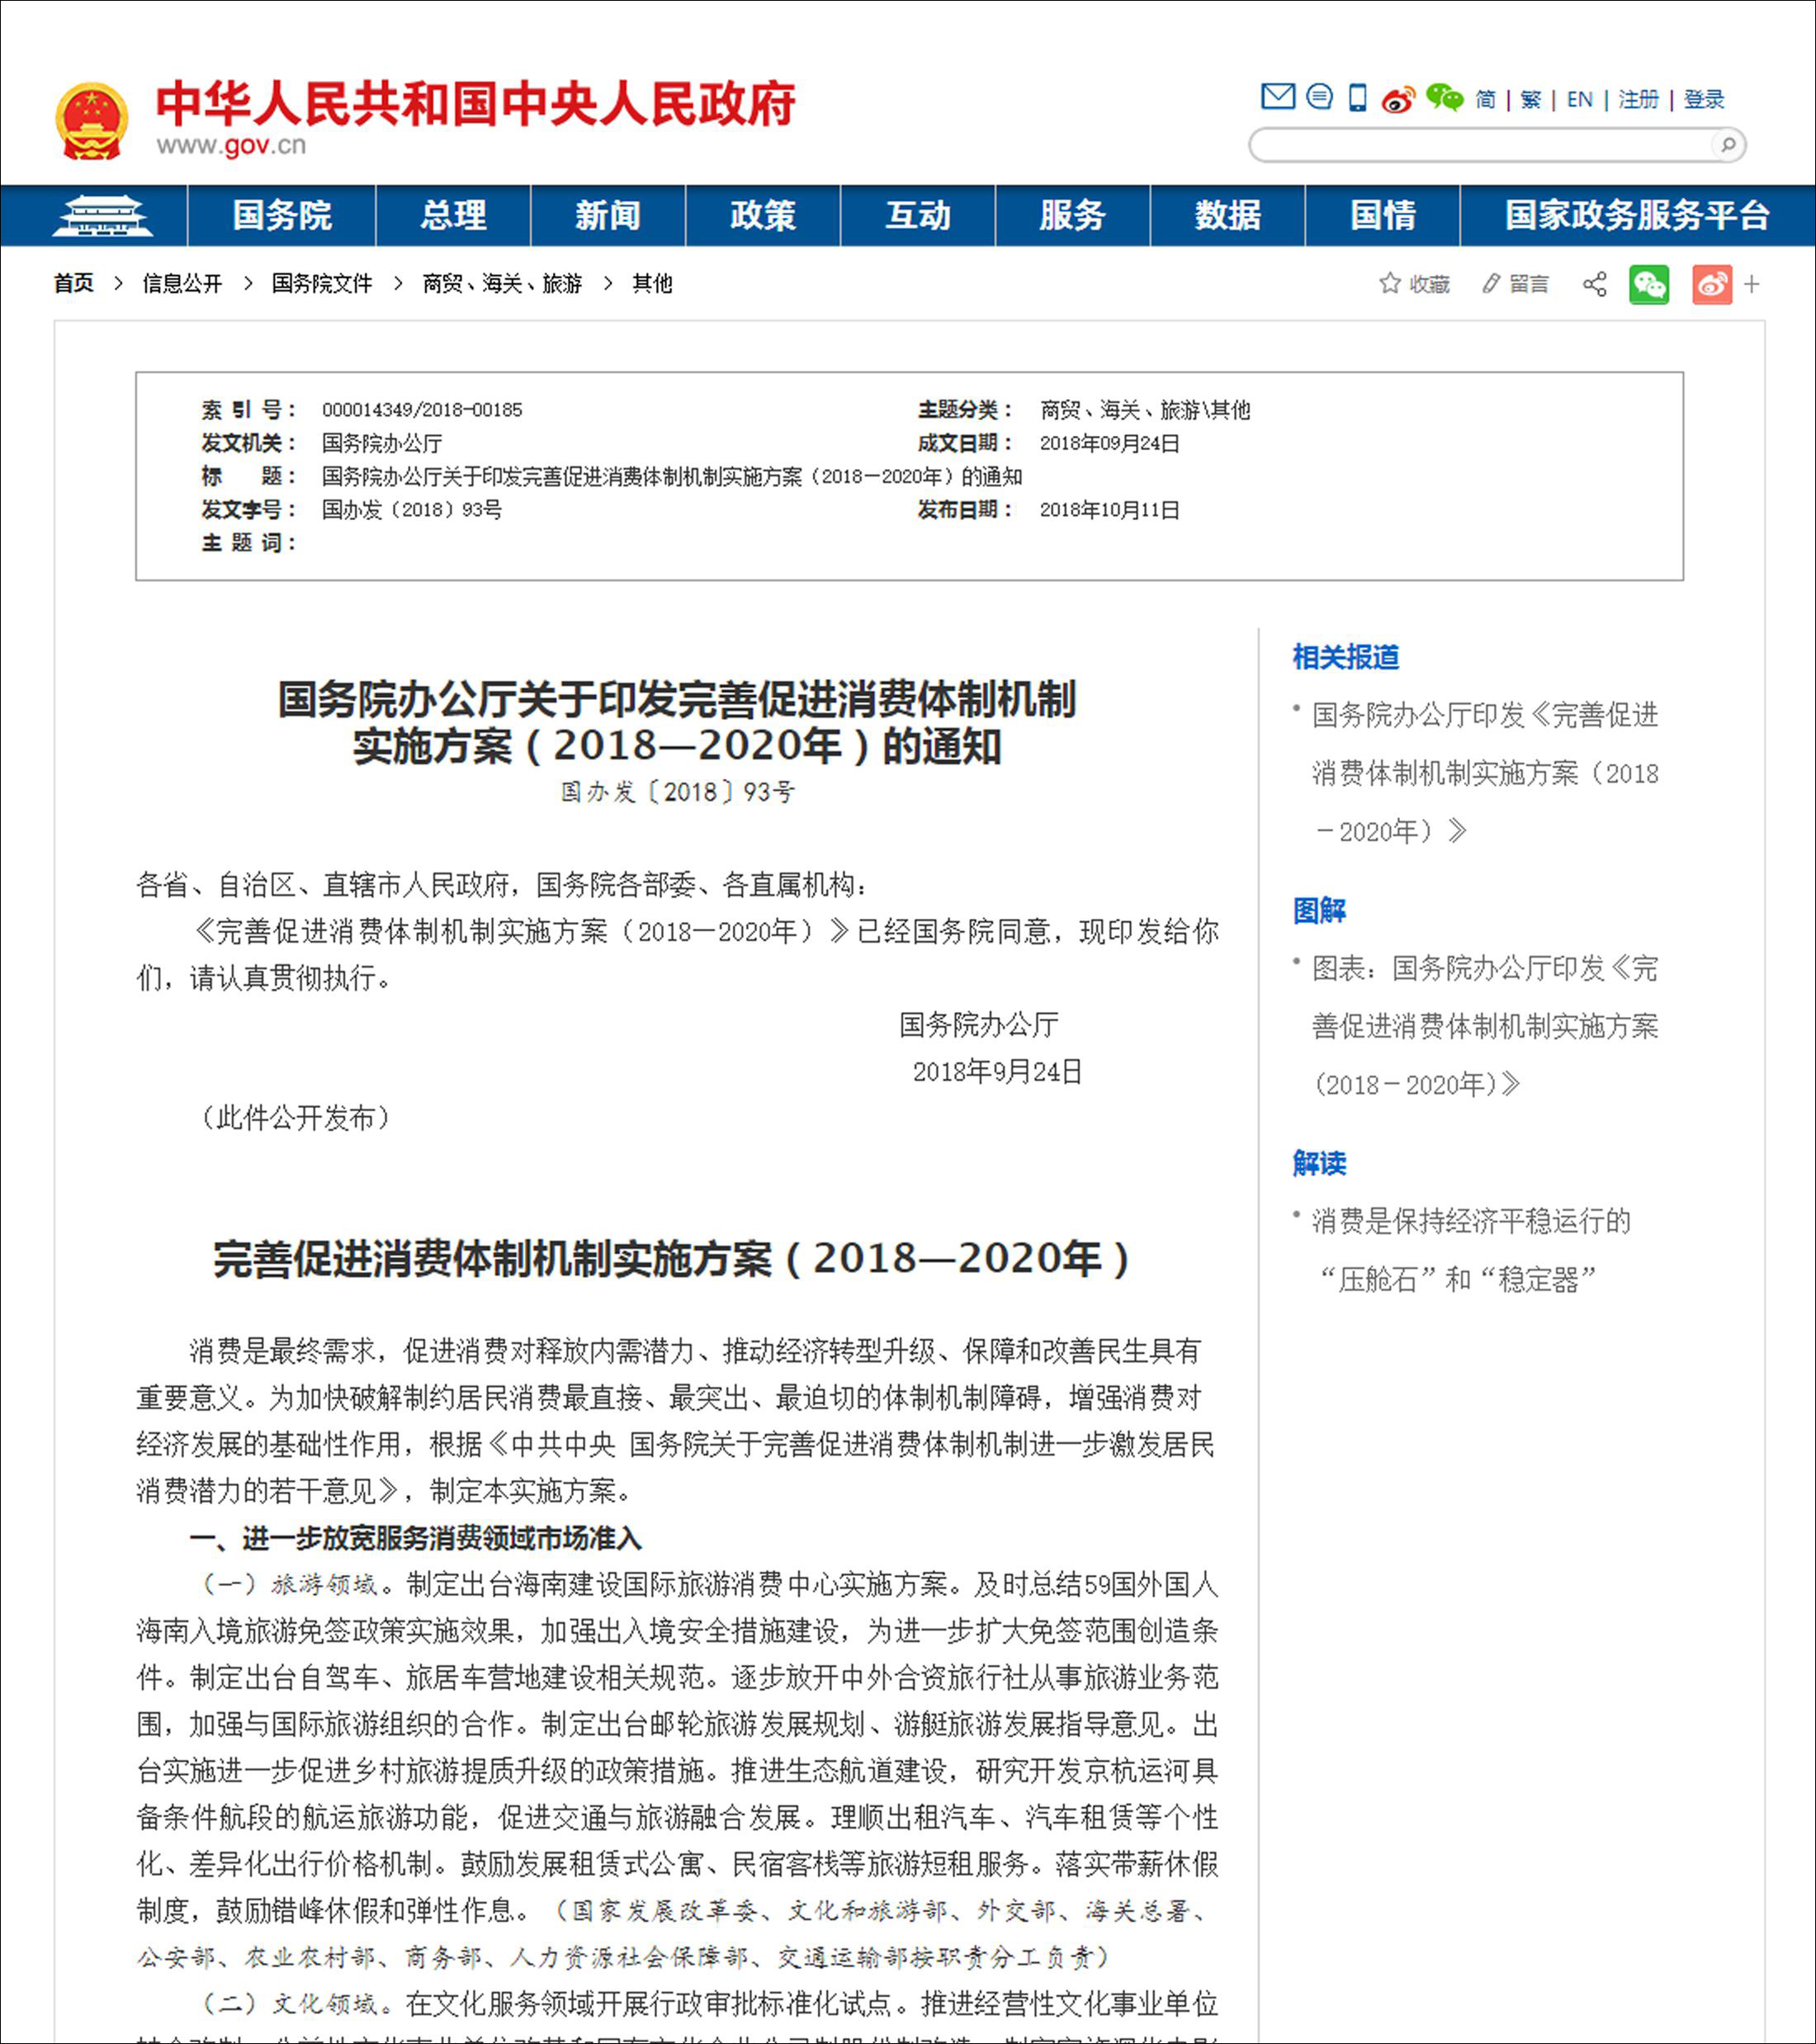This screenshot has width=1816, height=2044.
Task: Switch to simplified Chinese 简
Action: 1486,99
